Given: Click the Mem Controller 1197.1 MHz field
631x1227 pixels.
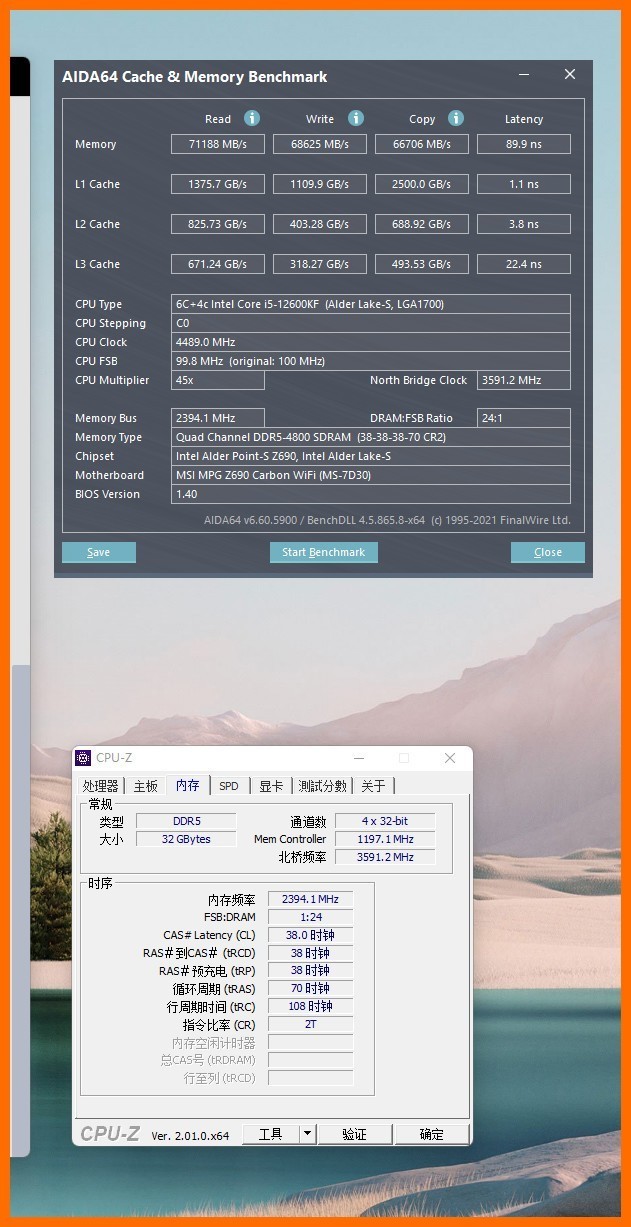Looking at the screenshot, I should (x=385, y=839).
